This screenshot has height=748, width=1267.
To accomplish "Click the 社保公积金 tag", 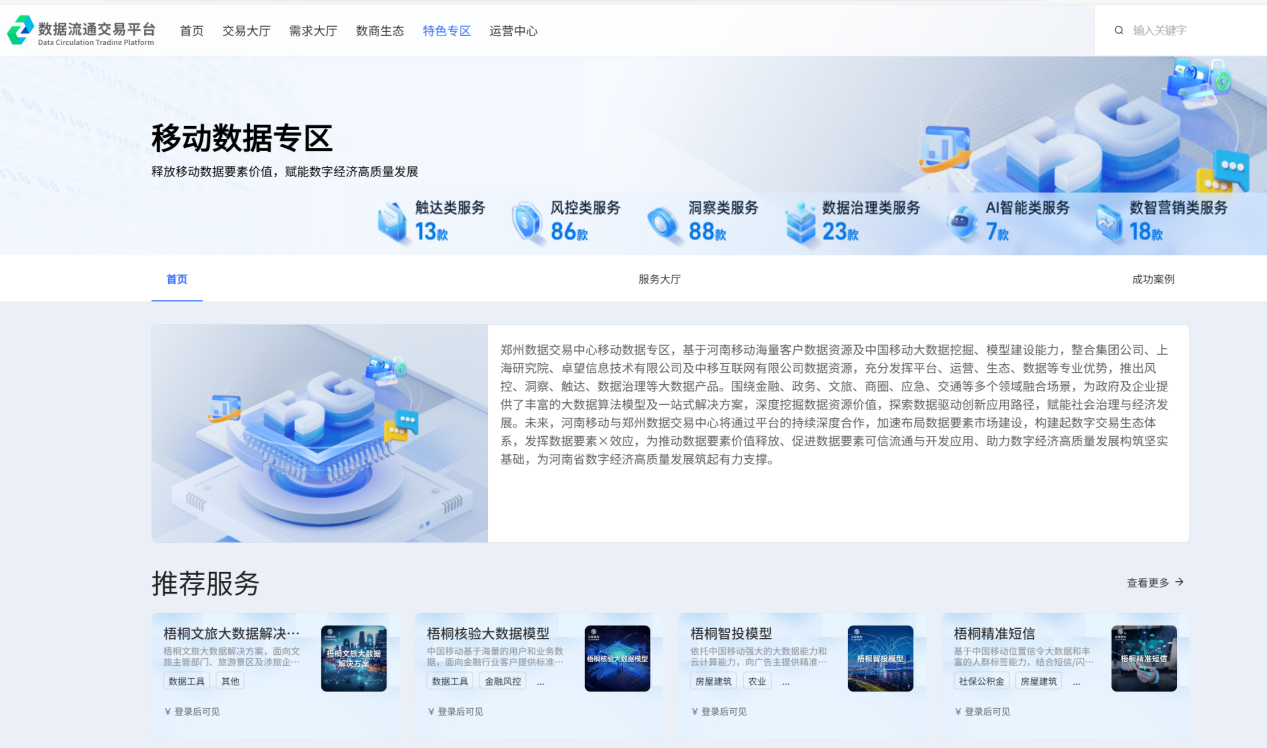I will pos(982,681).
